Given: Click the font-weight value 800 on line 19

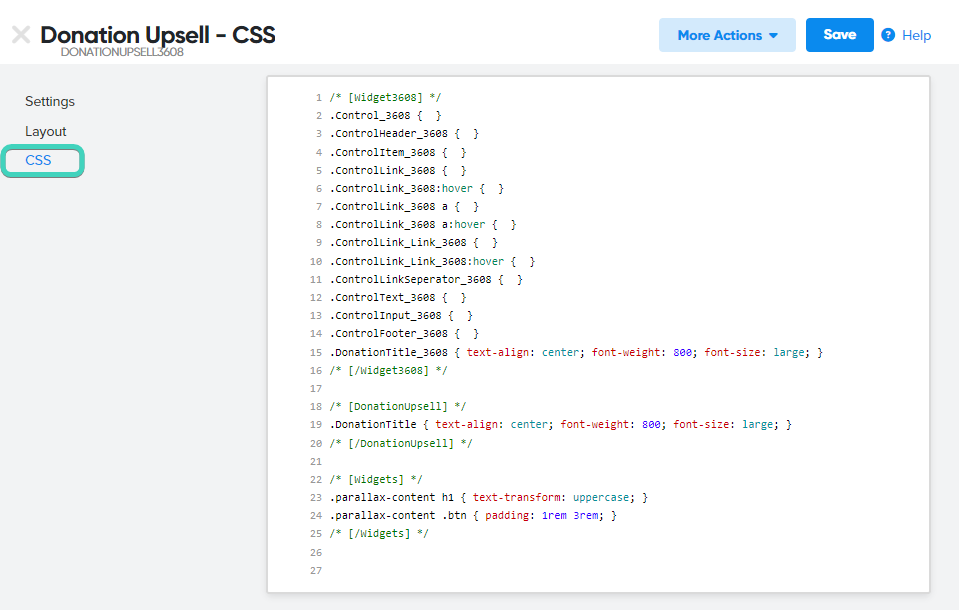Looking at the screenshot, I should click(651, 425).
